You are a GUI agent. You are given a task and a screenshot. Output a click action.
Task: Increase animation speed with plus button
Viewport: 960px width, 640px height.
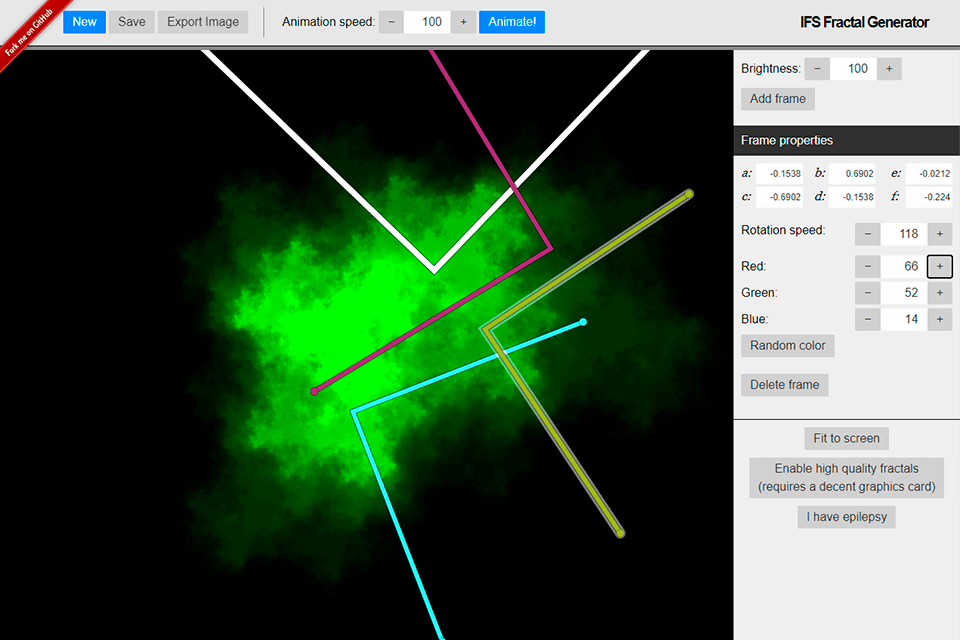[x=463, y=22]
